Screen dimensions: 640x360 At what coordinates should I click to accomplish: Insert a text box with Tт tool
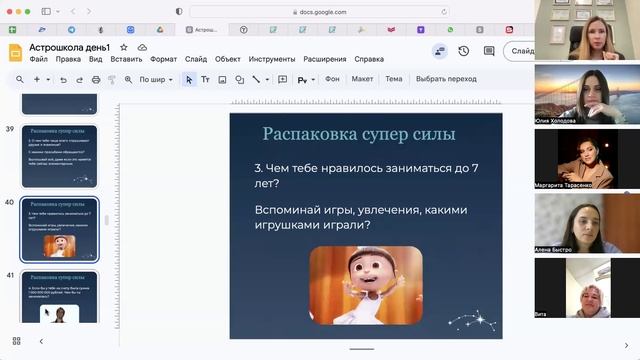(205, 80)
